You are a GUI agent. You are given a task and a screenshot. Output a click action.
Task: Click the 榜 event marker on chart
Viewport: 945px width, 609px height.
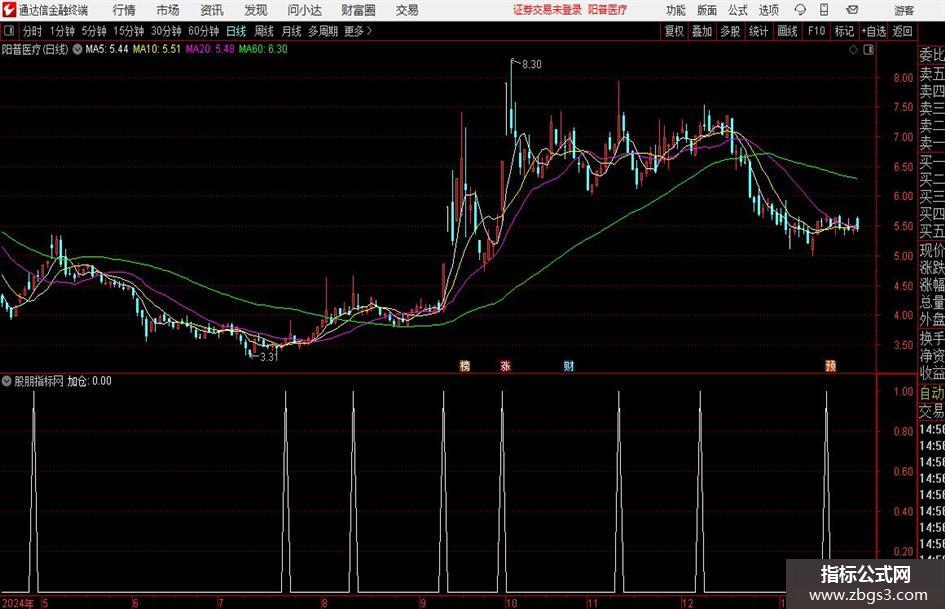coord(465,365)
